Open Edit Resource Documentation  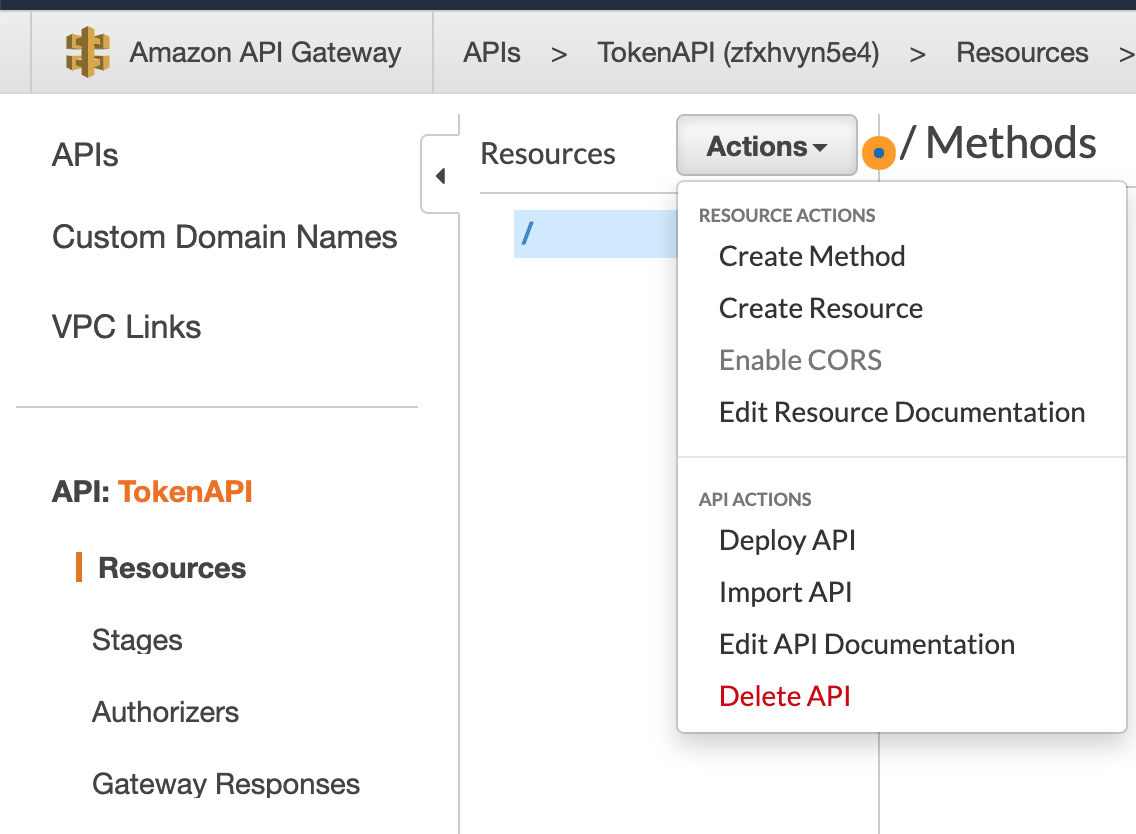click(901, 412)
